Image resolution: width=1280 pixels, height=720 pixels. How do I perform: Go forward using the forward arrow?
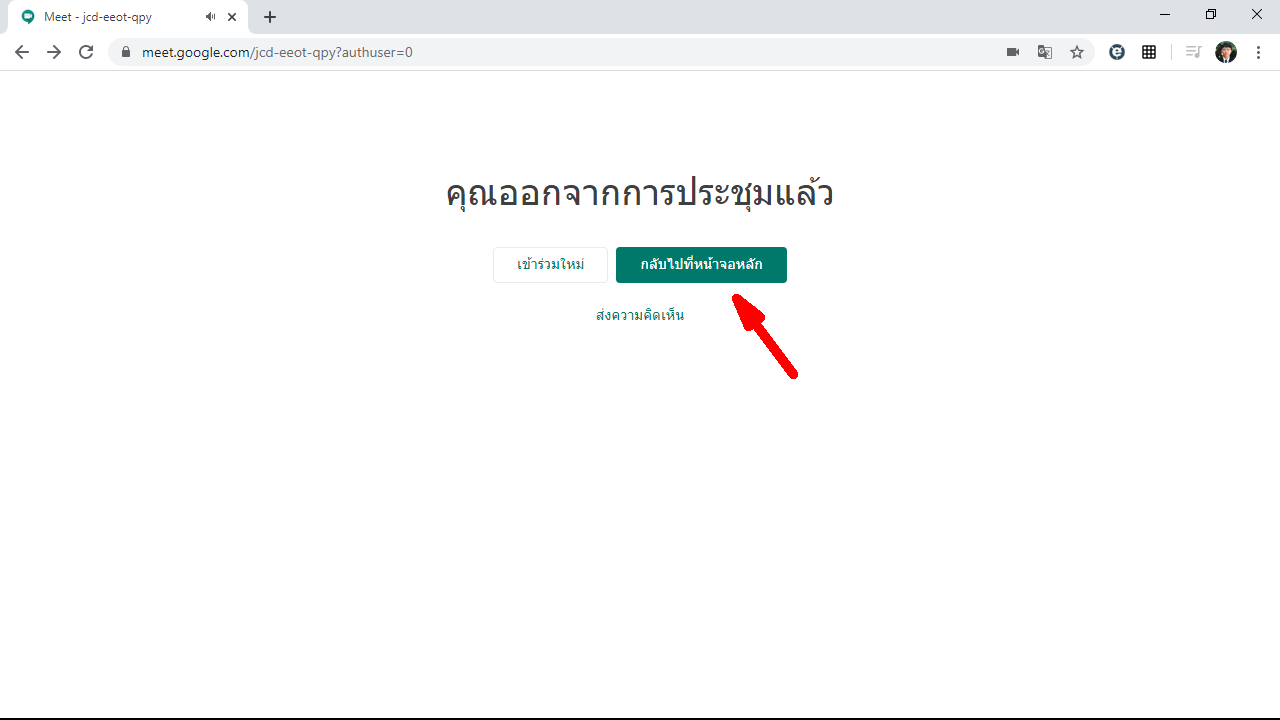click(54, 52)
